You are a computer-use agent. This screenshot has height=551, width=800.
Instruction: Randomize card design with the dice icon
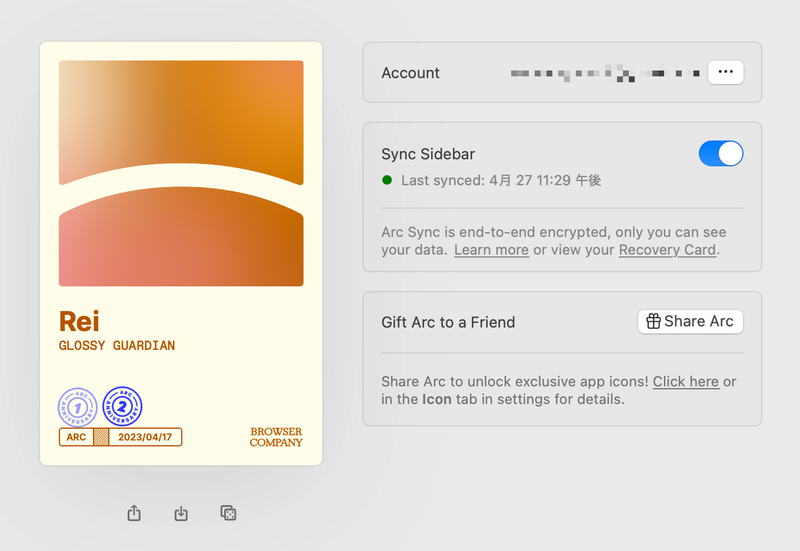coord(228,513)
